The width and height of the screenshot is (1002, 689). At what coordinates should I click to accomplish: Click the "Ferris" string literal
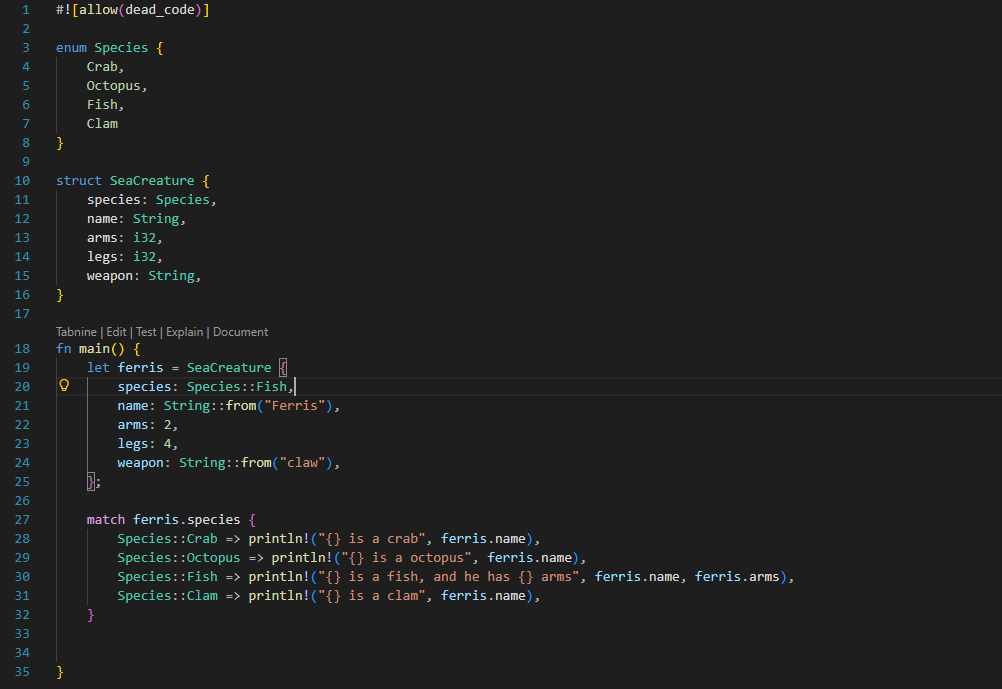(x=295, y=406)
